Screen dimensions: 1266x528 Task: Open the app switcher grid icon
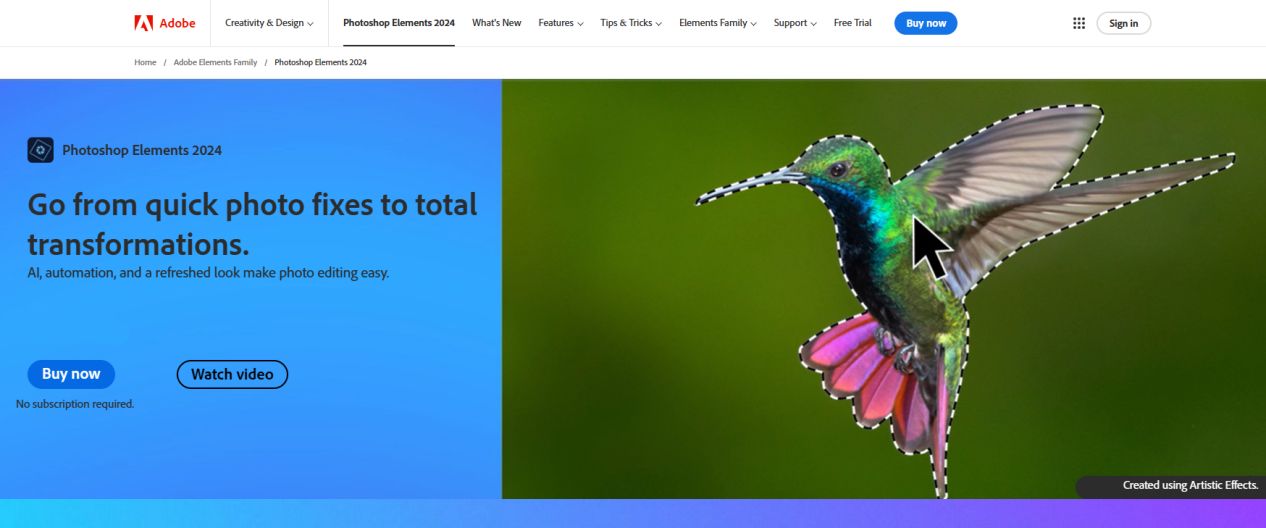click(1079, 23)
